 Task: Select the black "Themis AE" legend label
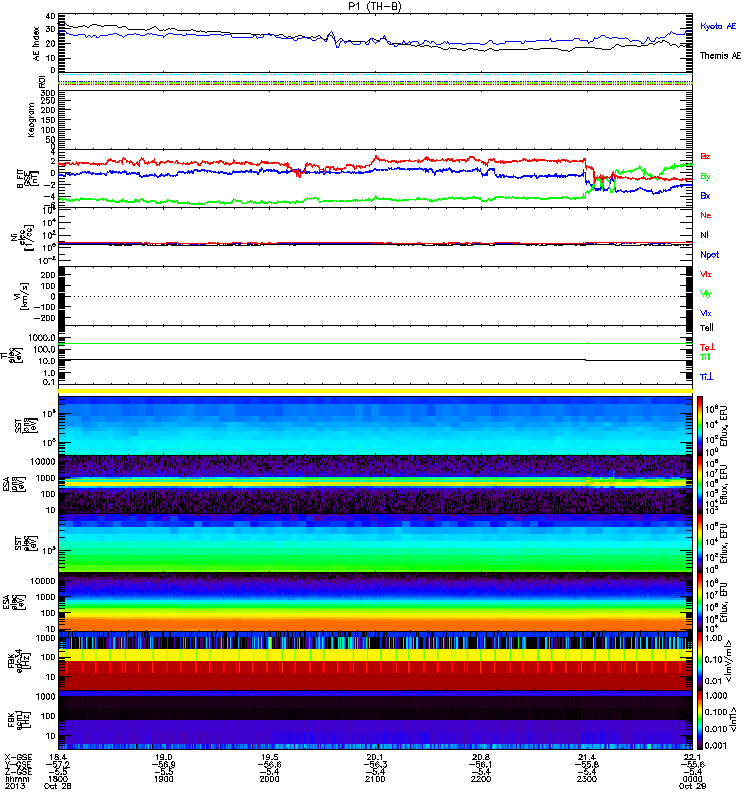pos(720,56)
